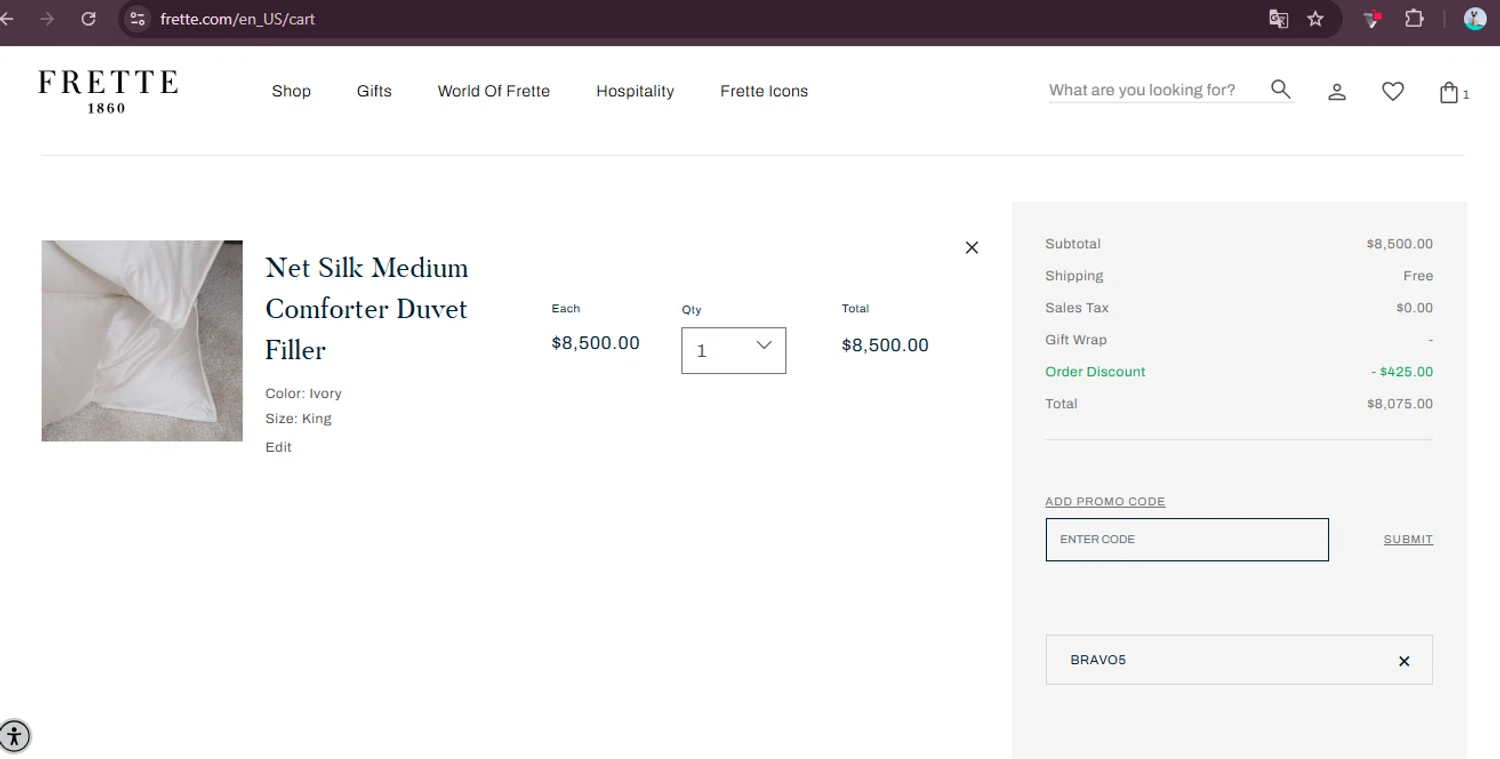Reload the page with the refresh icon

click(x=88, y=19)
